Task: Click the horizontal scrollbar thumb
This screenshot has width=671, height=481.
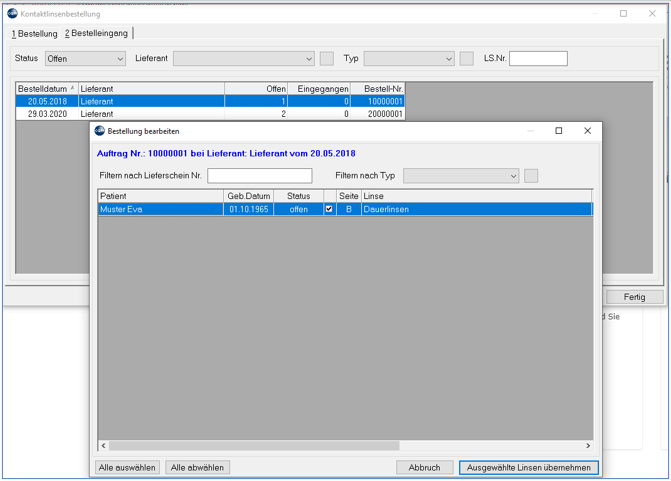Action: [x=254, y=445]
